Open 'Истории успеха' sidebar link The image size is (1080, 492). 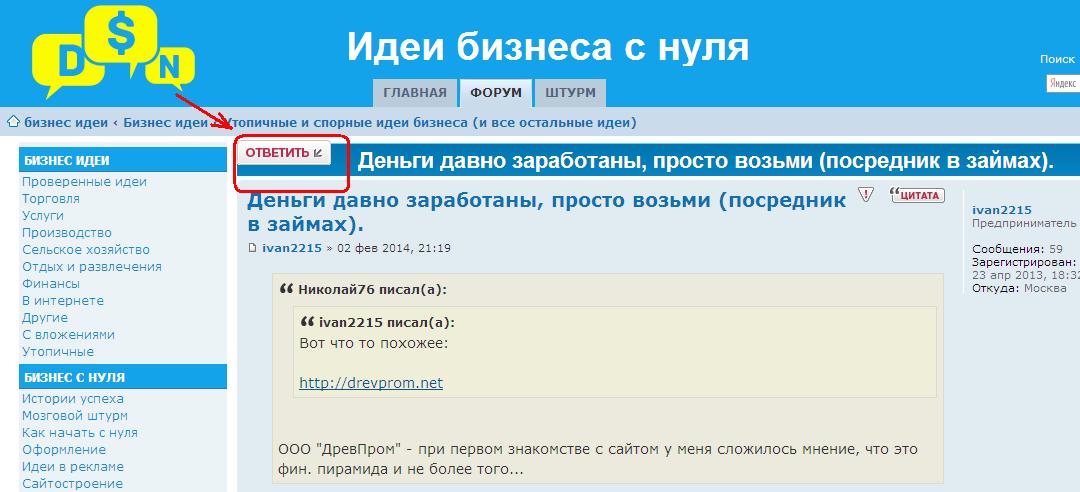click(73, 398)
